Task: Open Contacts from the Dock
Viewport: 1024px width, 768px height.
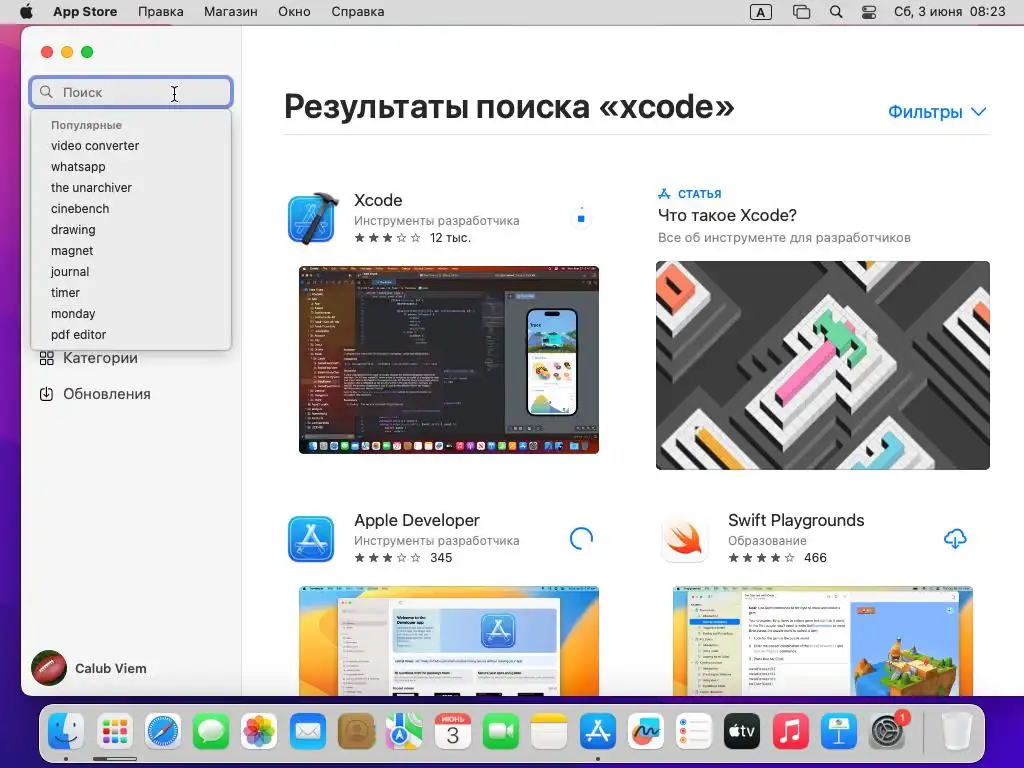Action: (356, 731)
